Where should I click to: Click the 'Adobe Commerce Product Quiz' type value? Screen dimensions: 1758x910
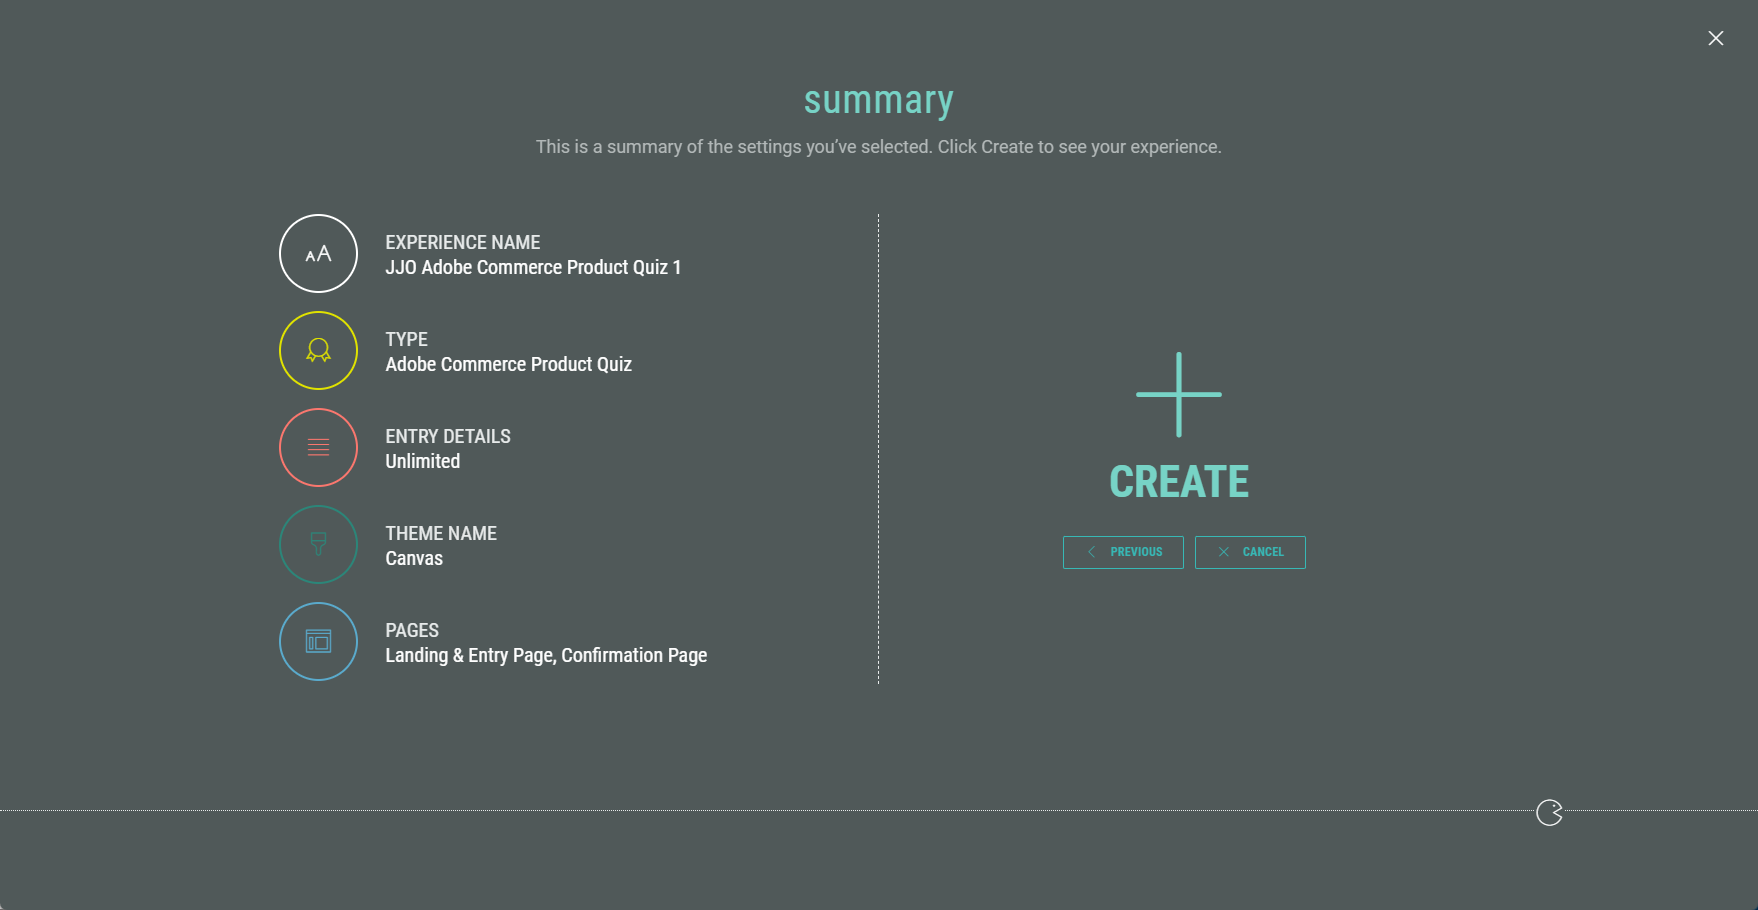[508, 365]
